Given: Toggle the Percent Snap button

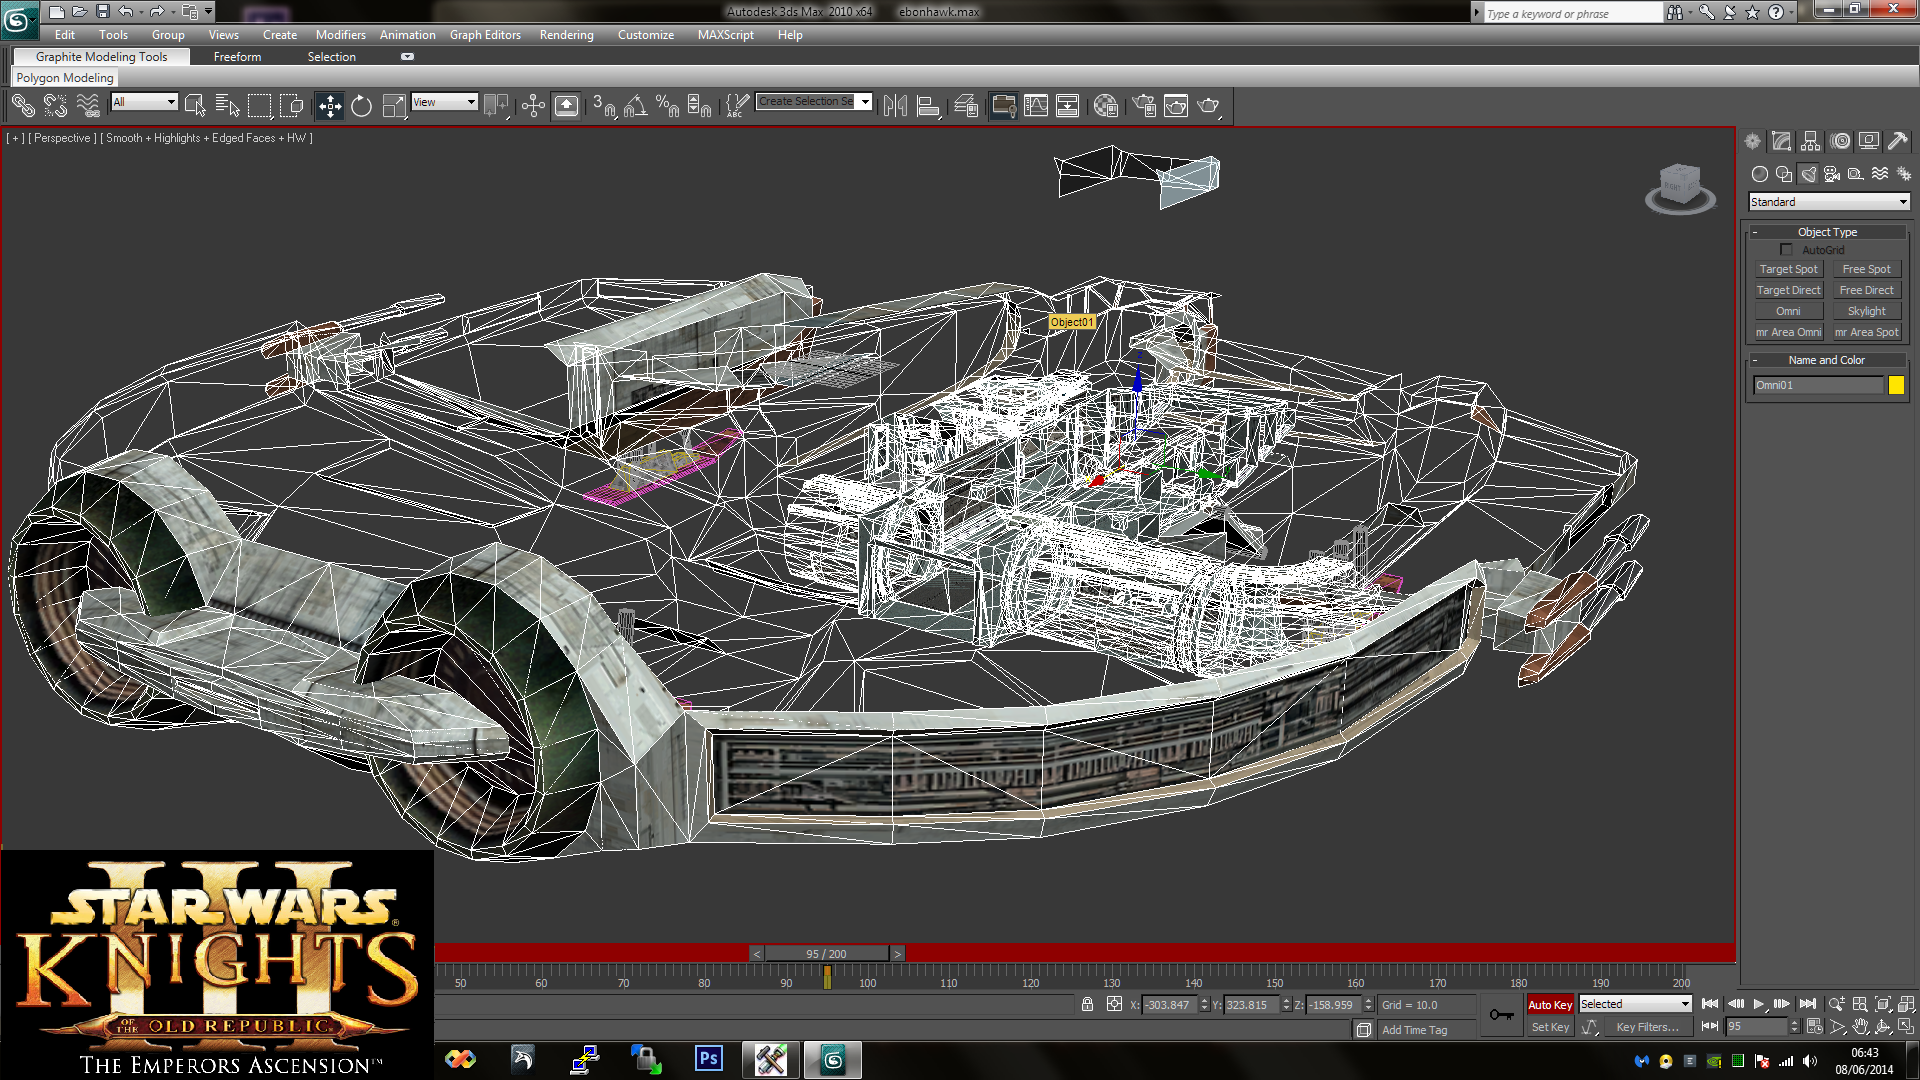Looking at the screenshot, I should coord(667,105).
